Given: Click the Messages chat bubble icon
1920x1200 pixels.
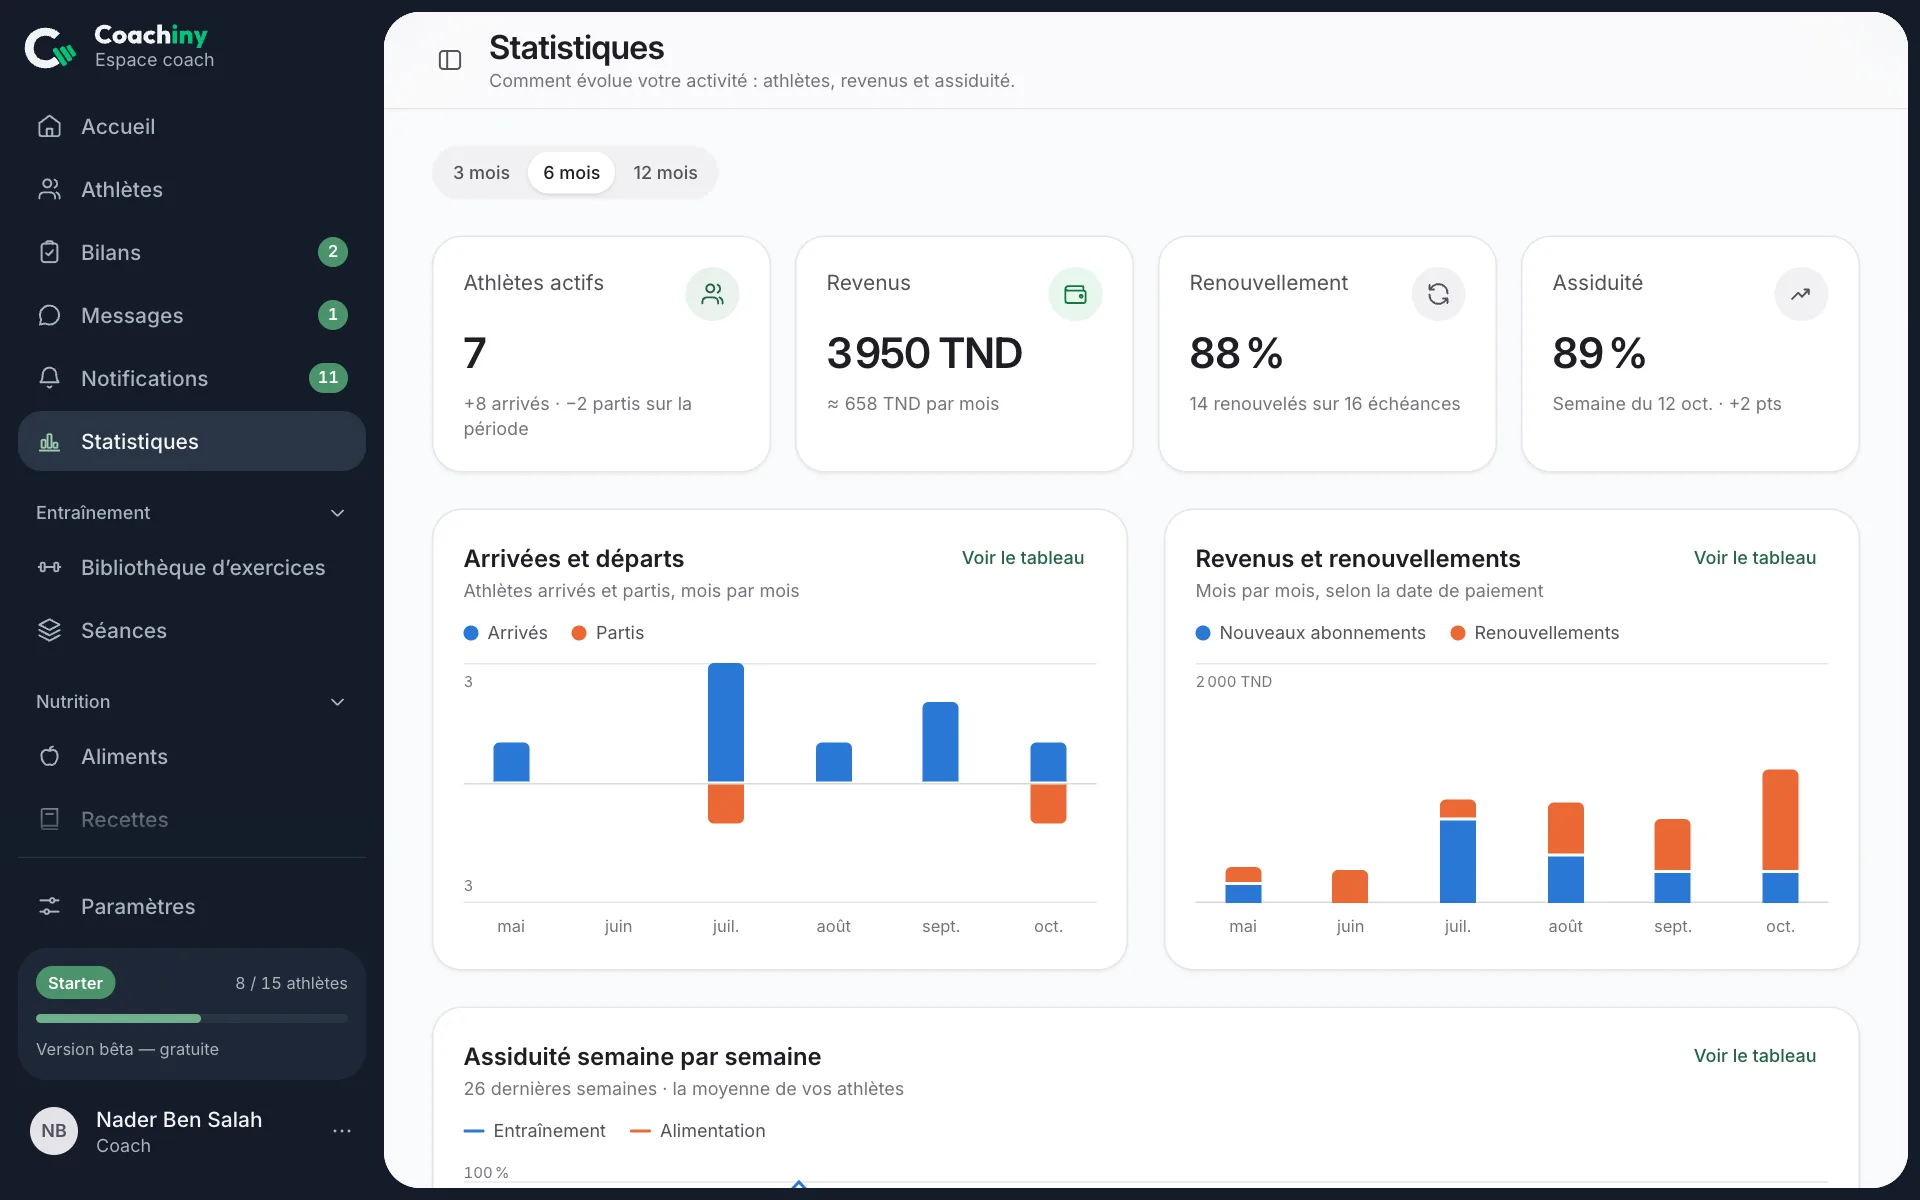Looking at the screenshot, I should pos(49,315).
